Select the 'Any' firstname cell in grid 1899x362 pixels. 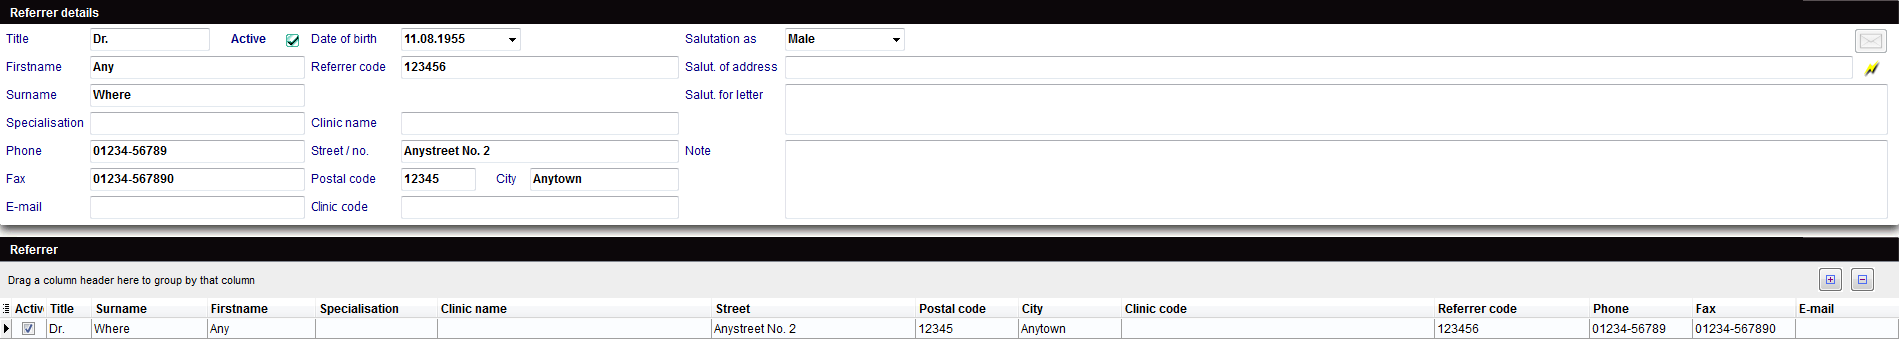(261, 329)
